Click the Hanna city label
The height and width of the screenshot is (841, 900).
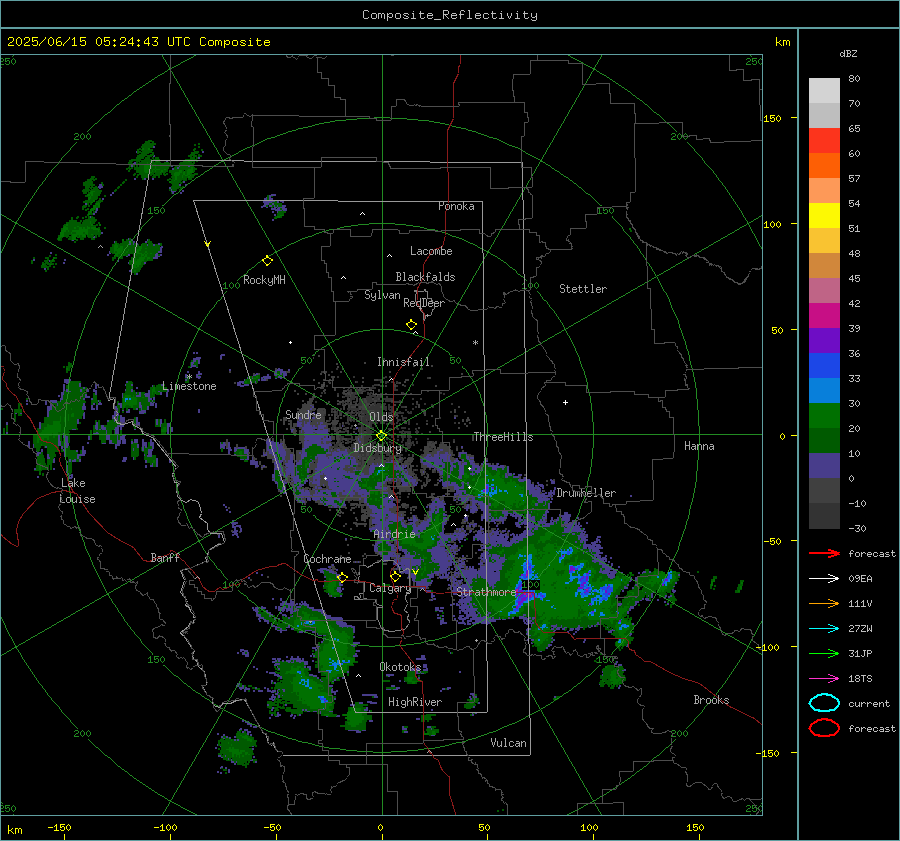click(699, 446)
